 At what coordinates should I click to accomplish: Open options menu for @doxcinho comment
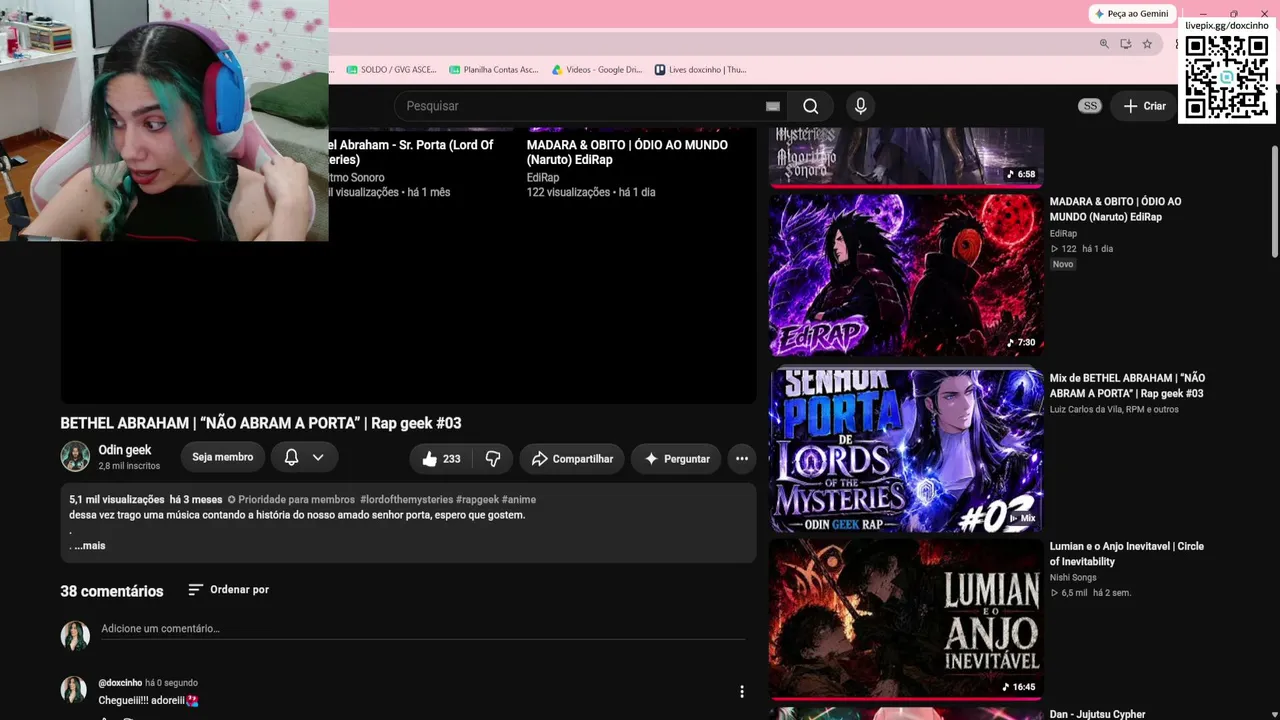741,692
